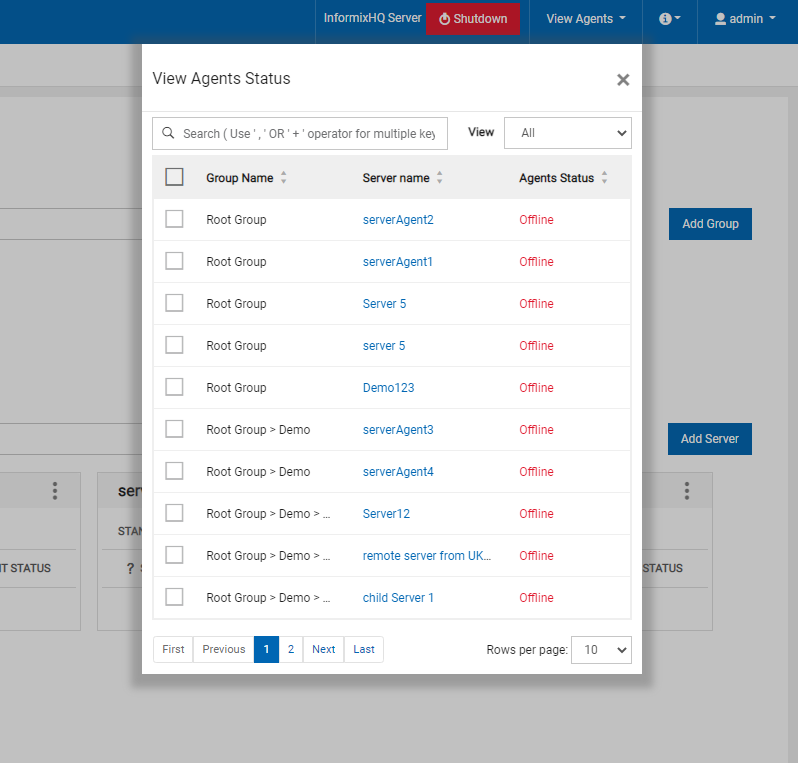Go to the Last page
798x763 pixels.
coord(364,649)
